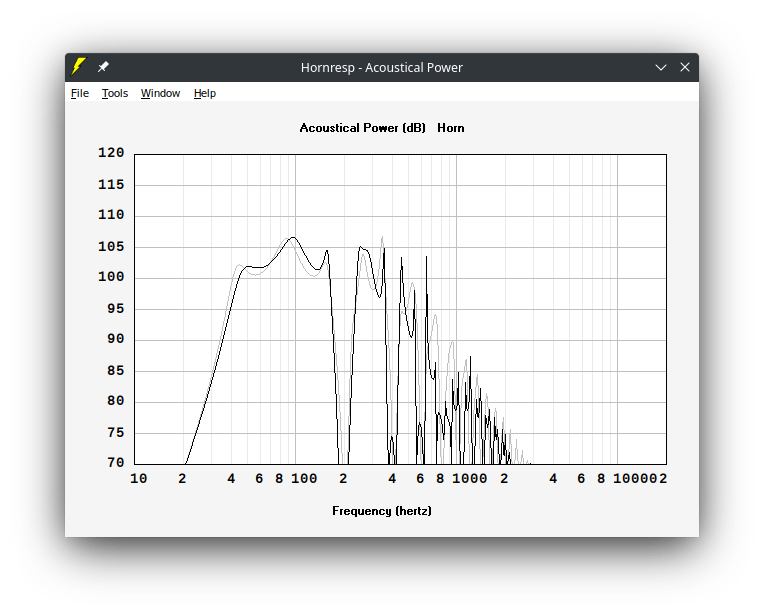Click the 85 value on the dB axis
764x614 pixels.
115,371
